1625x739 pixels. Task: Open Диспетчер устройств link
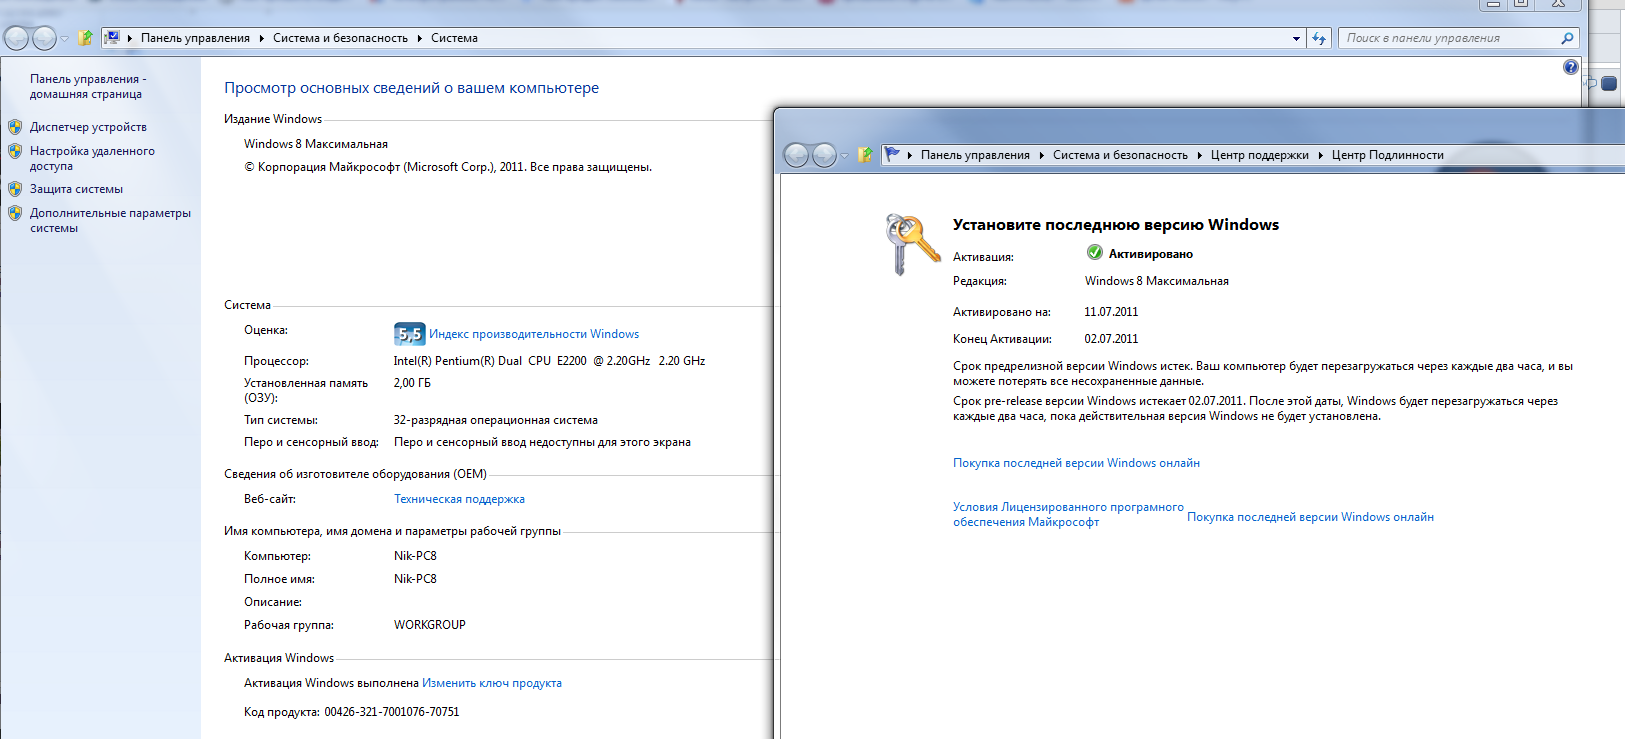[88, 127]
